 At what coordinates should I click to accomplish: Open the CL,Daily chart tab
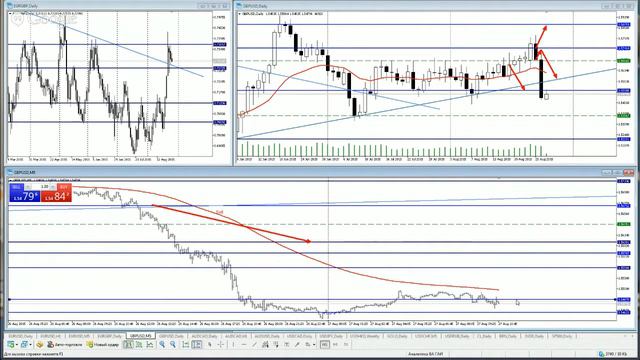pyautogui.click(x=483, y=336)
